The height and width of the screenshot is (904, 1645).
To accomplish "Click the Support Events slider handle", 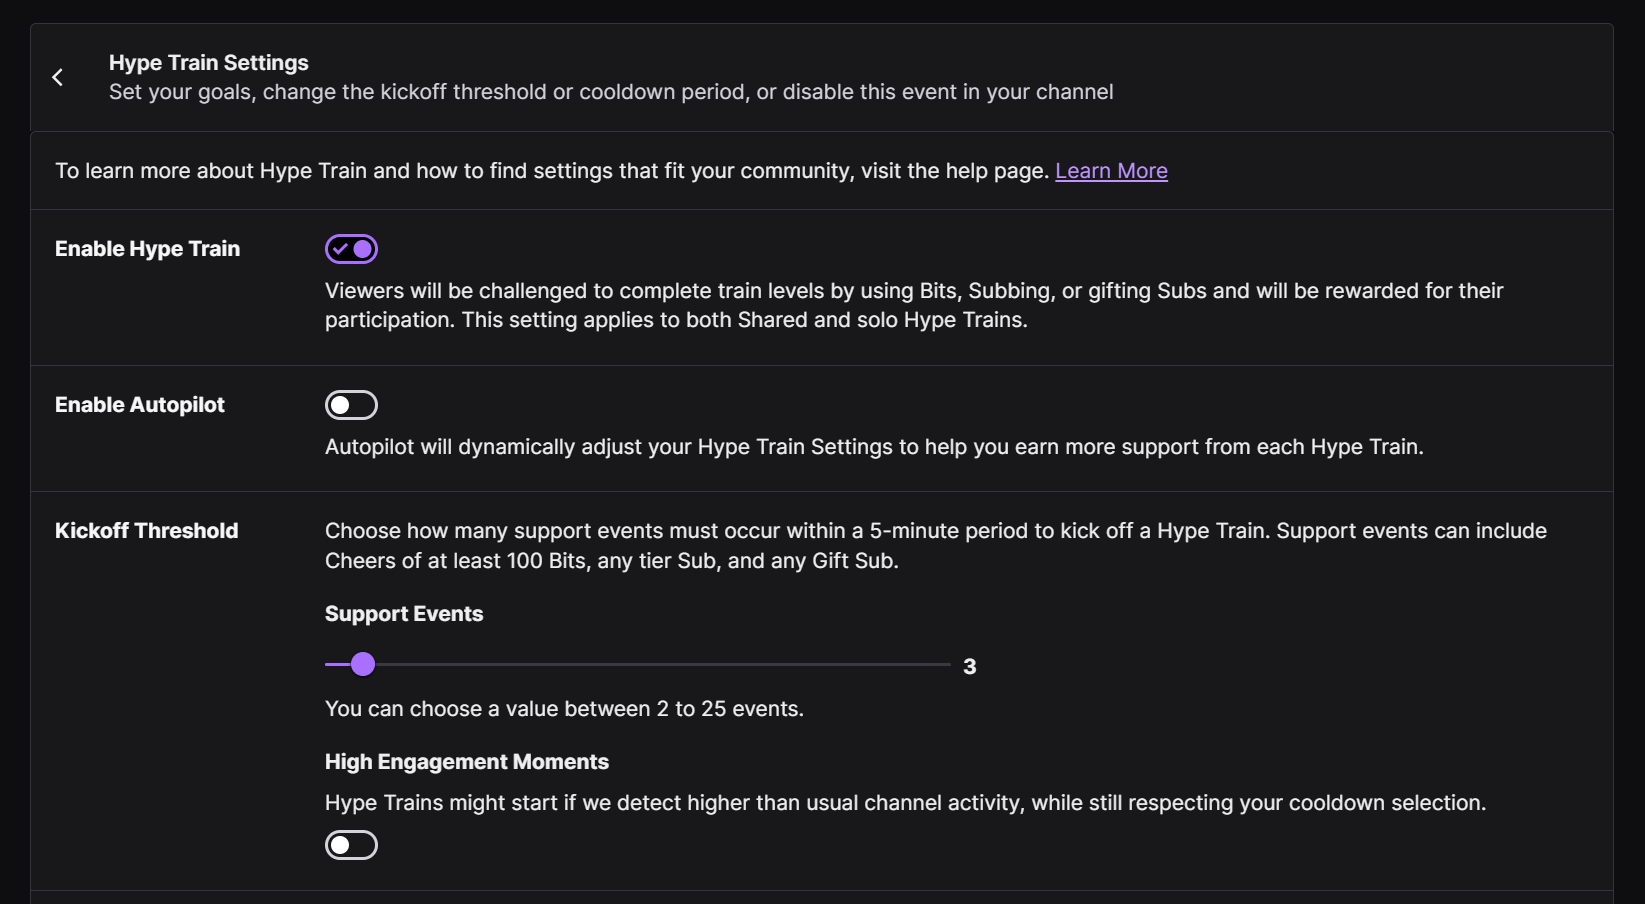I will (x=363, y=664).
